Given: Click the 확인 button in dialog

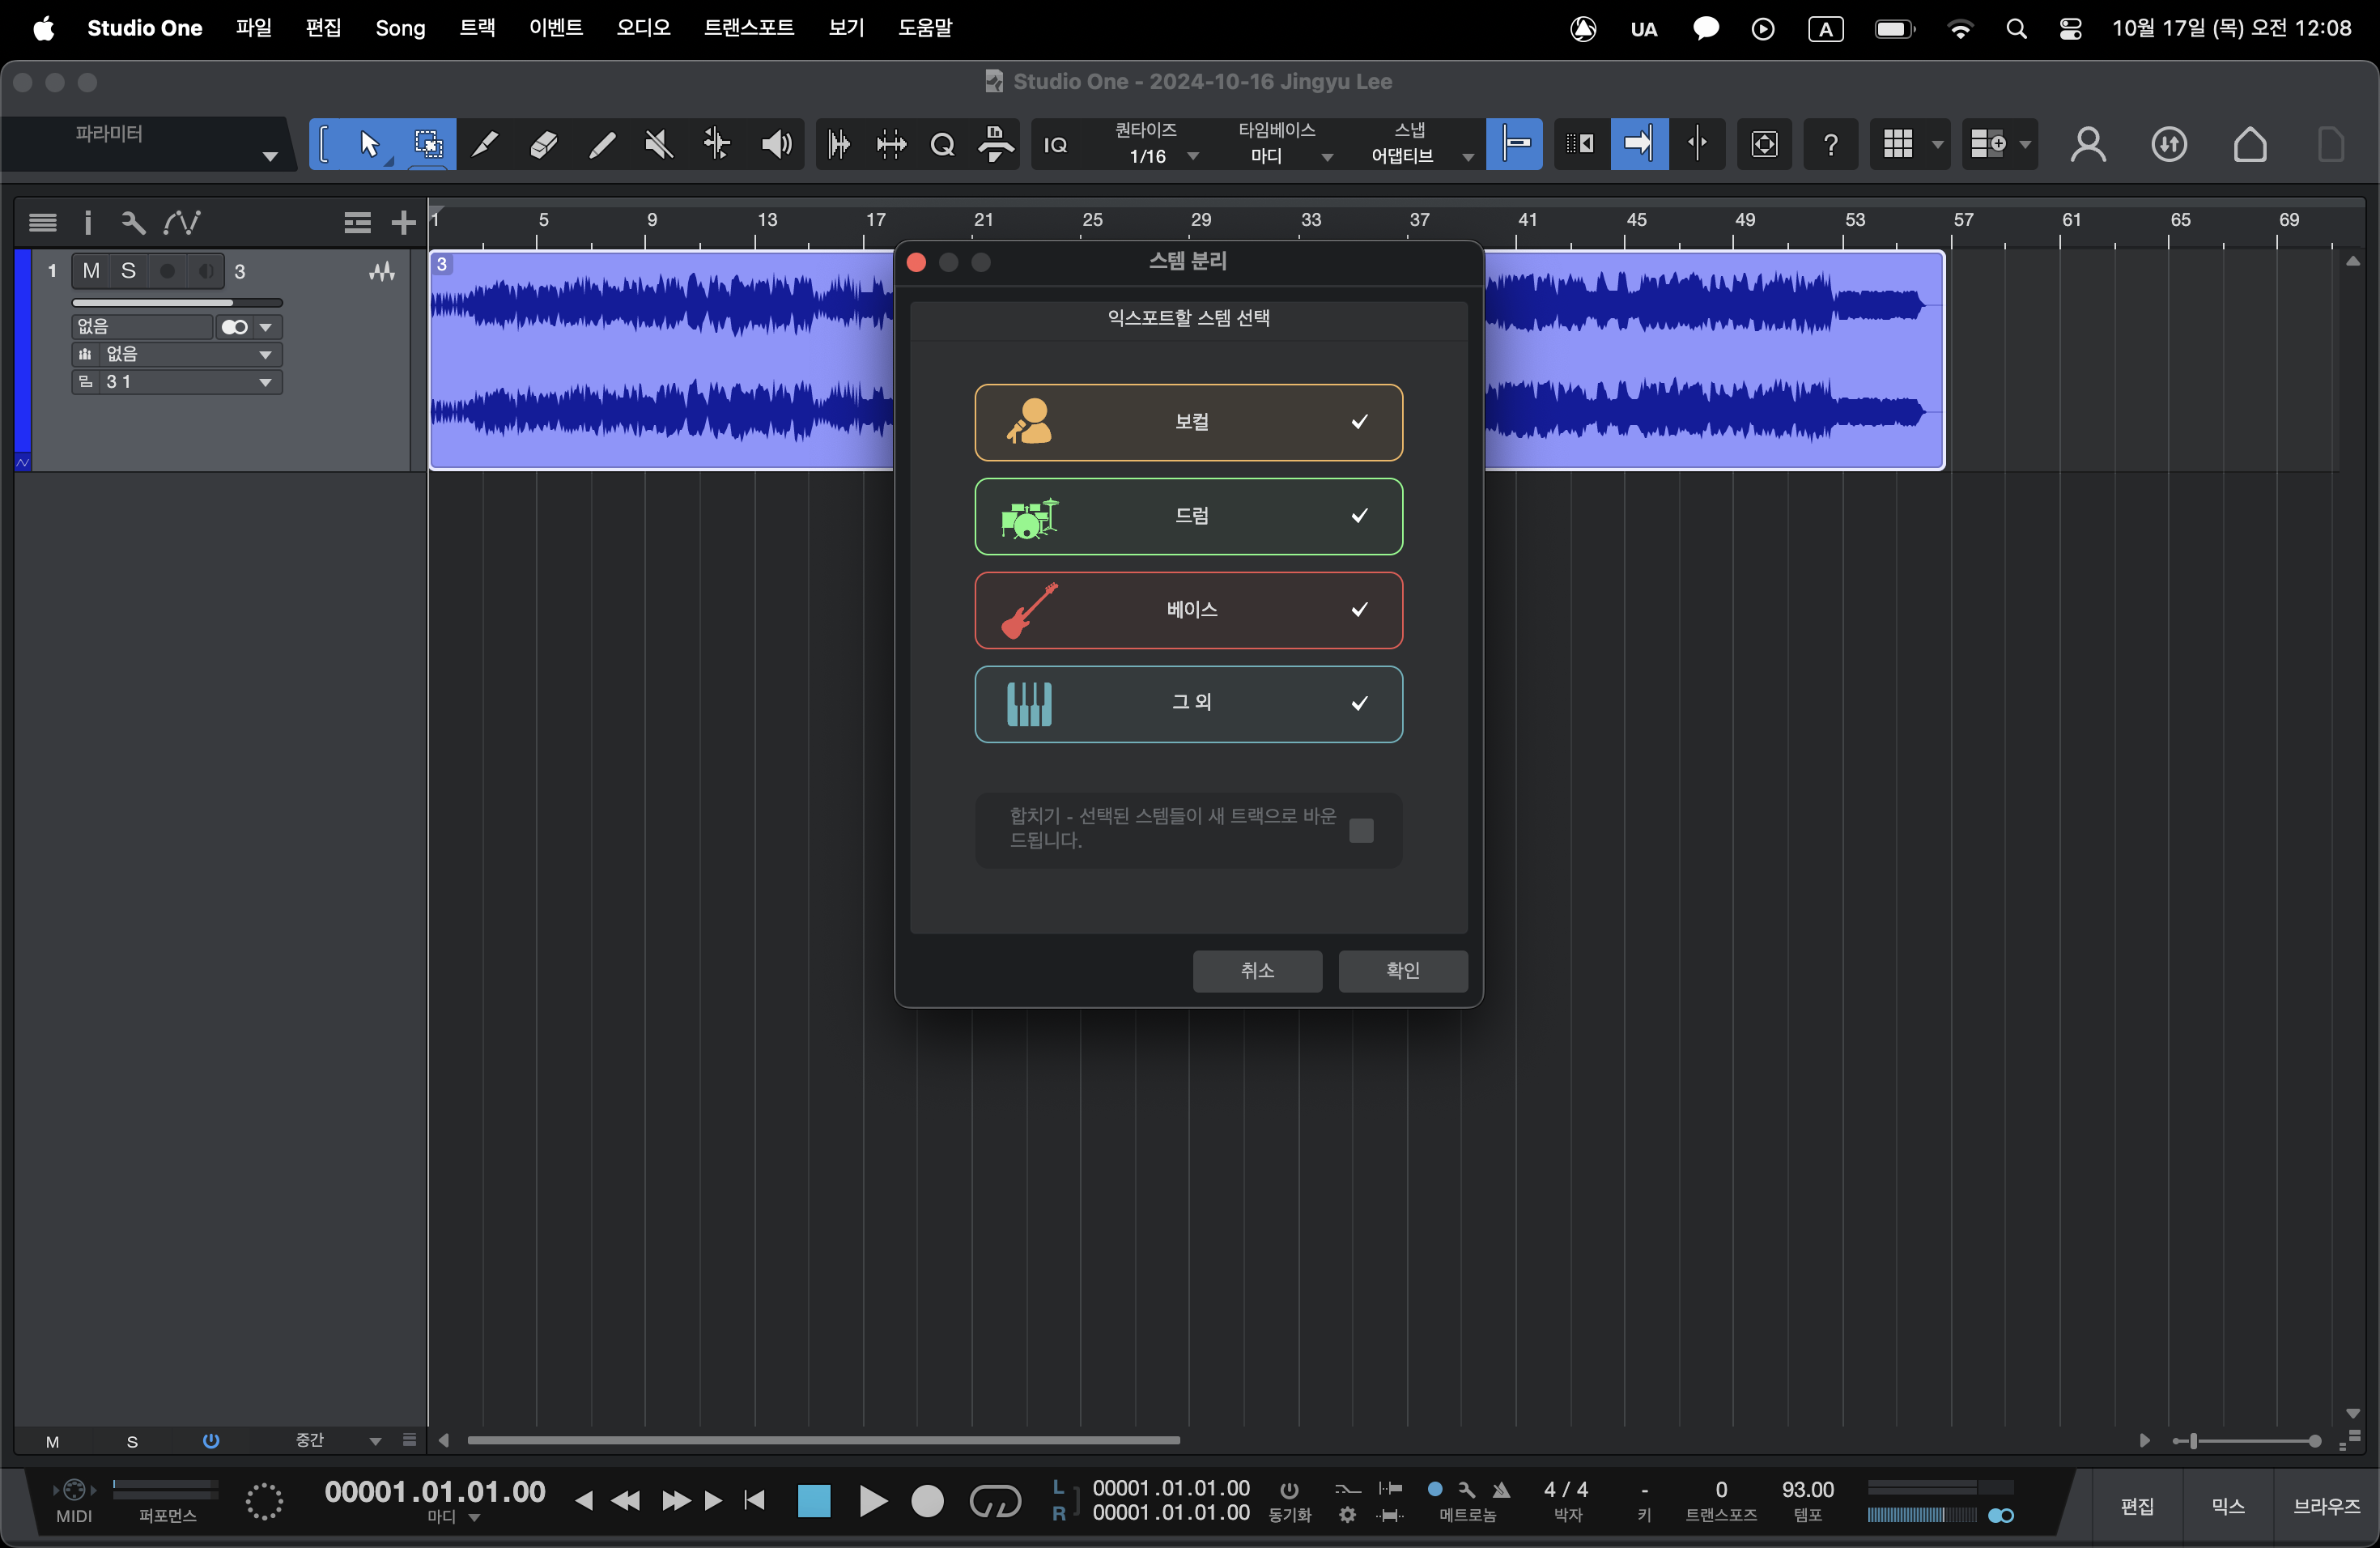Looking at the screenshot, I should point(1403,971).
